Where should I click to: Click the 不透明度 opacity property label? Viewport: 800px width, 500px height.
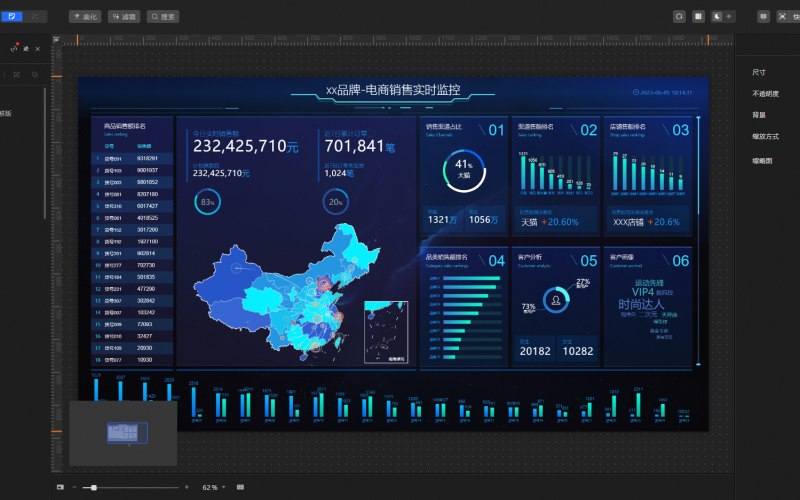click(x=765, y=94)
